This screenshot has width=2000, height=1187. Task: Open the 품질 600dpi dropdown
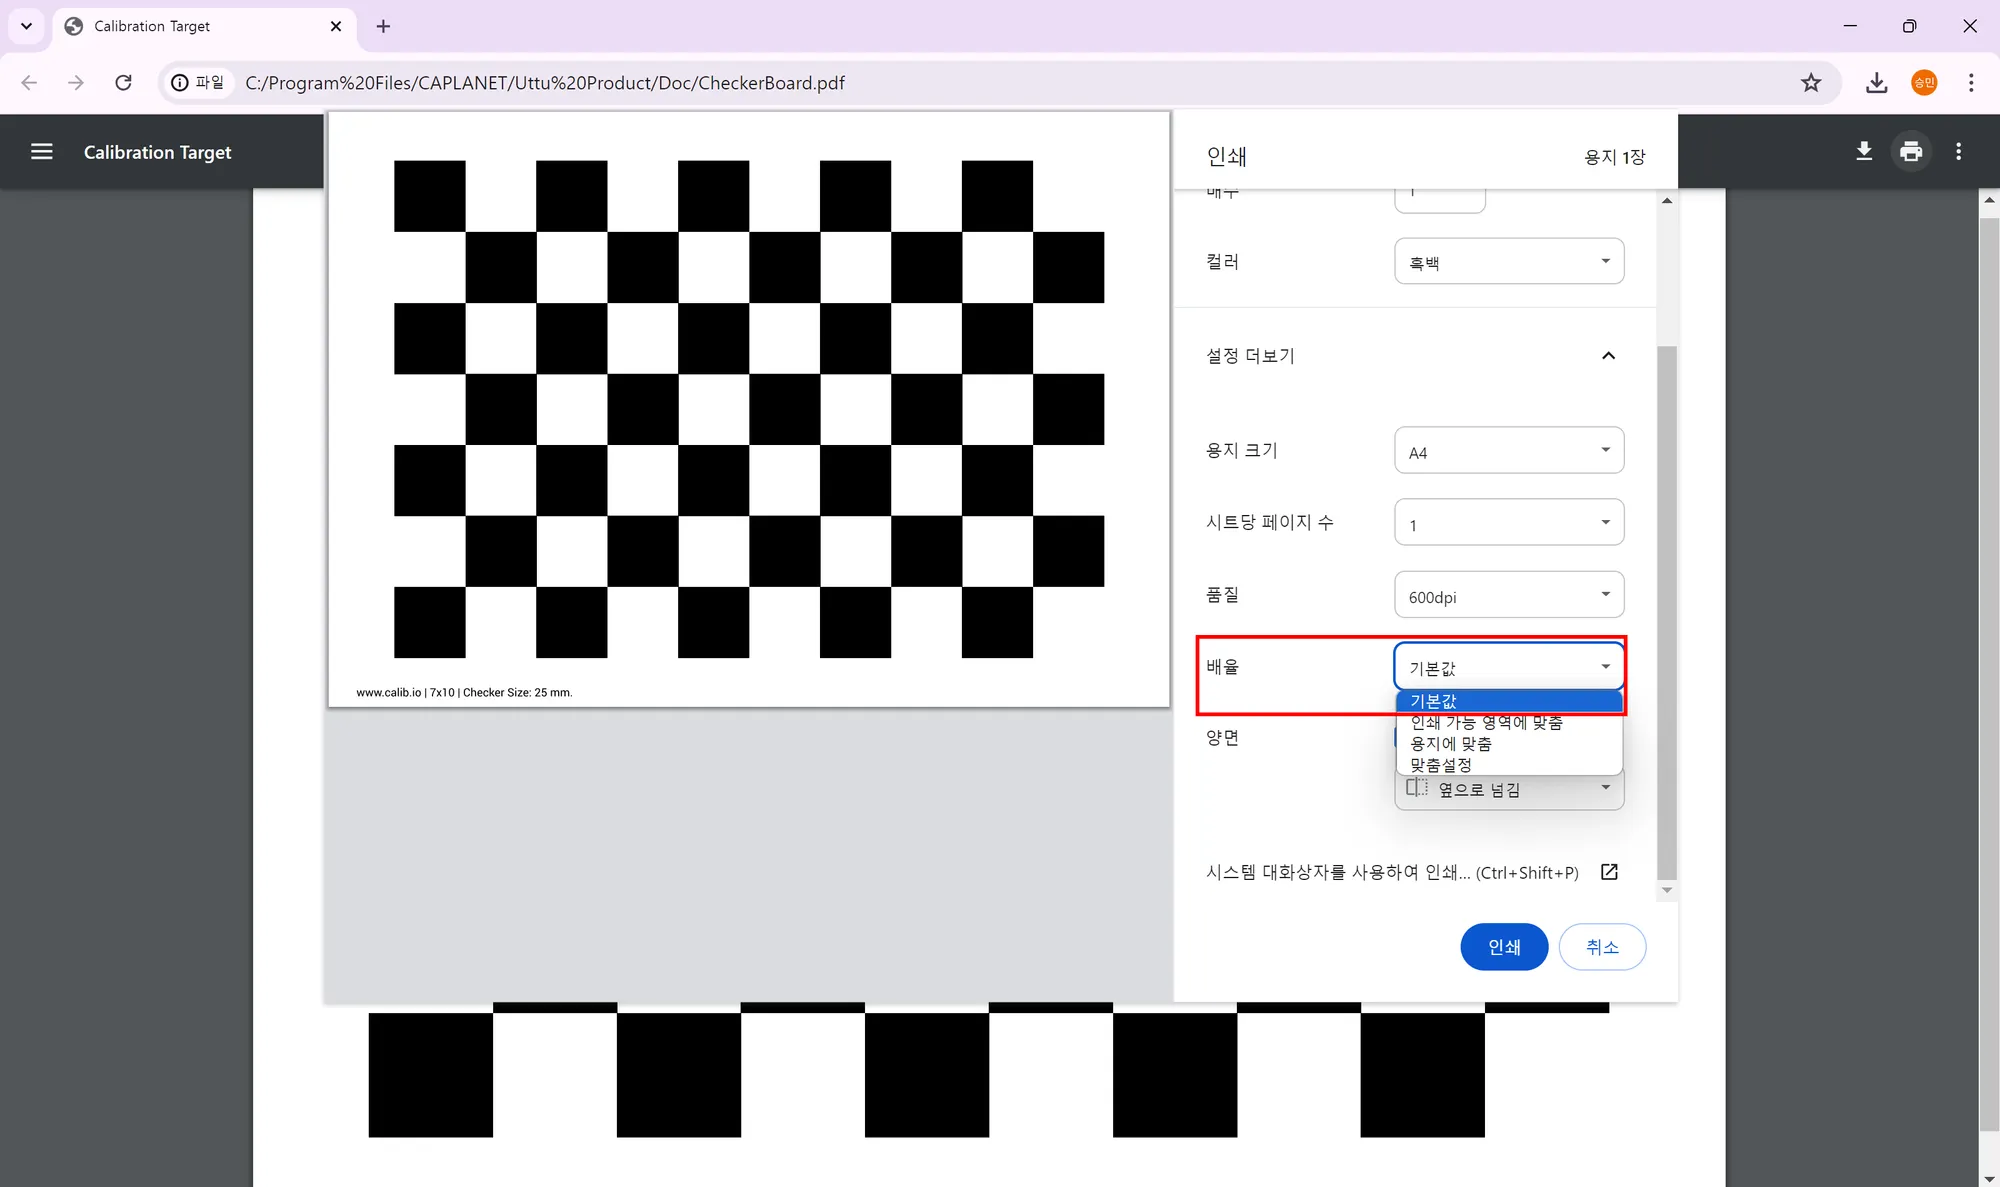coord(1508,596)
